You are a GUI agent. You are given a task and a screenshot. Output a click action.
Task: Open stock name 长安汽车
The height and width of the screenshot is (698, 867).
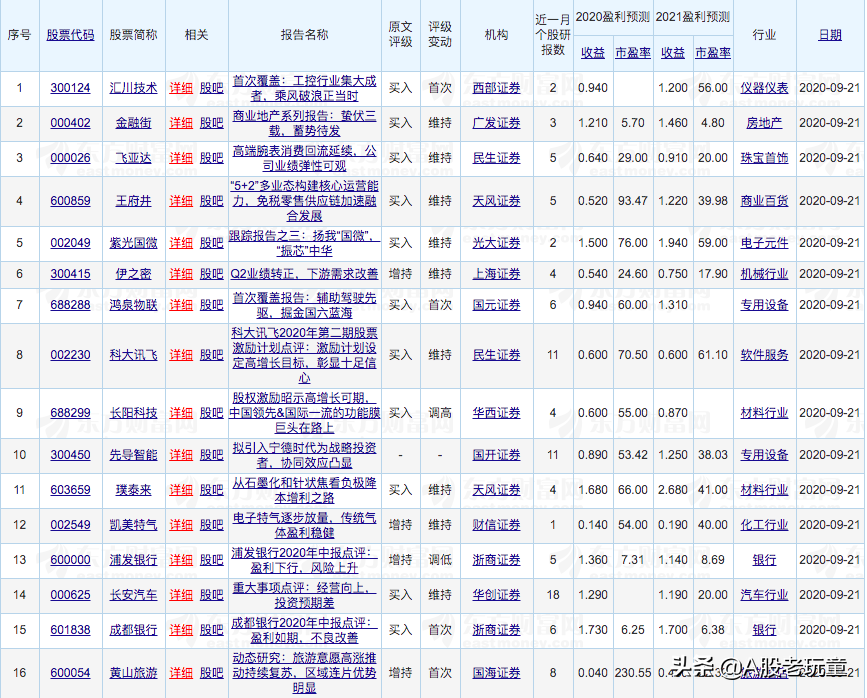tap(133, 595)
